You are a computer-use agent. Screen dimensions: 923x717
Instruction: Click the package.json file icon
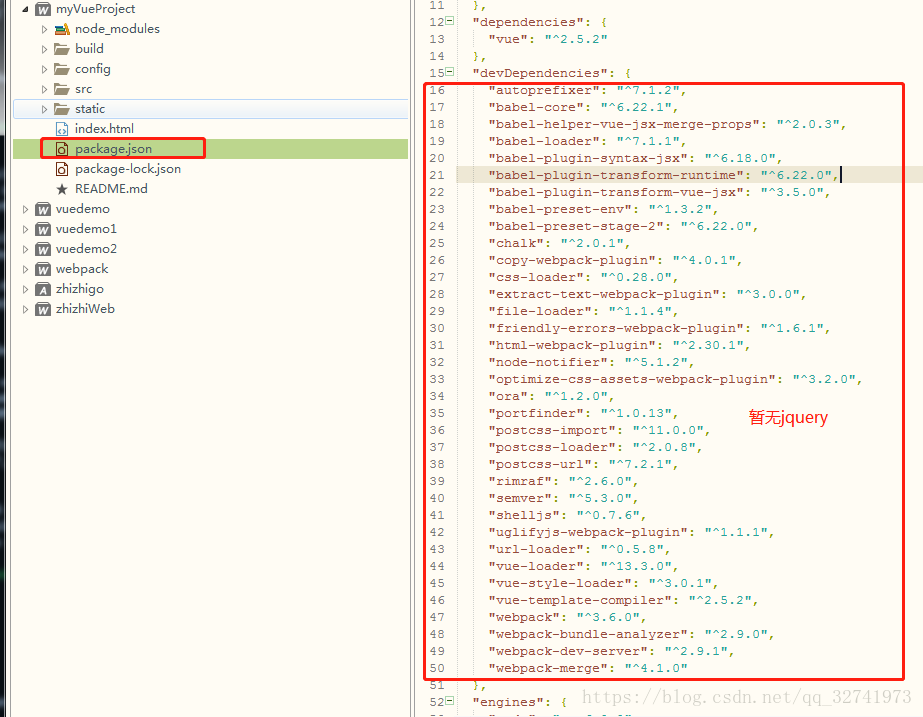[62, 149]
